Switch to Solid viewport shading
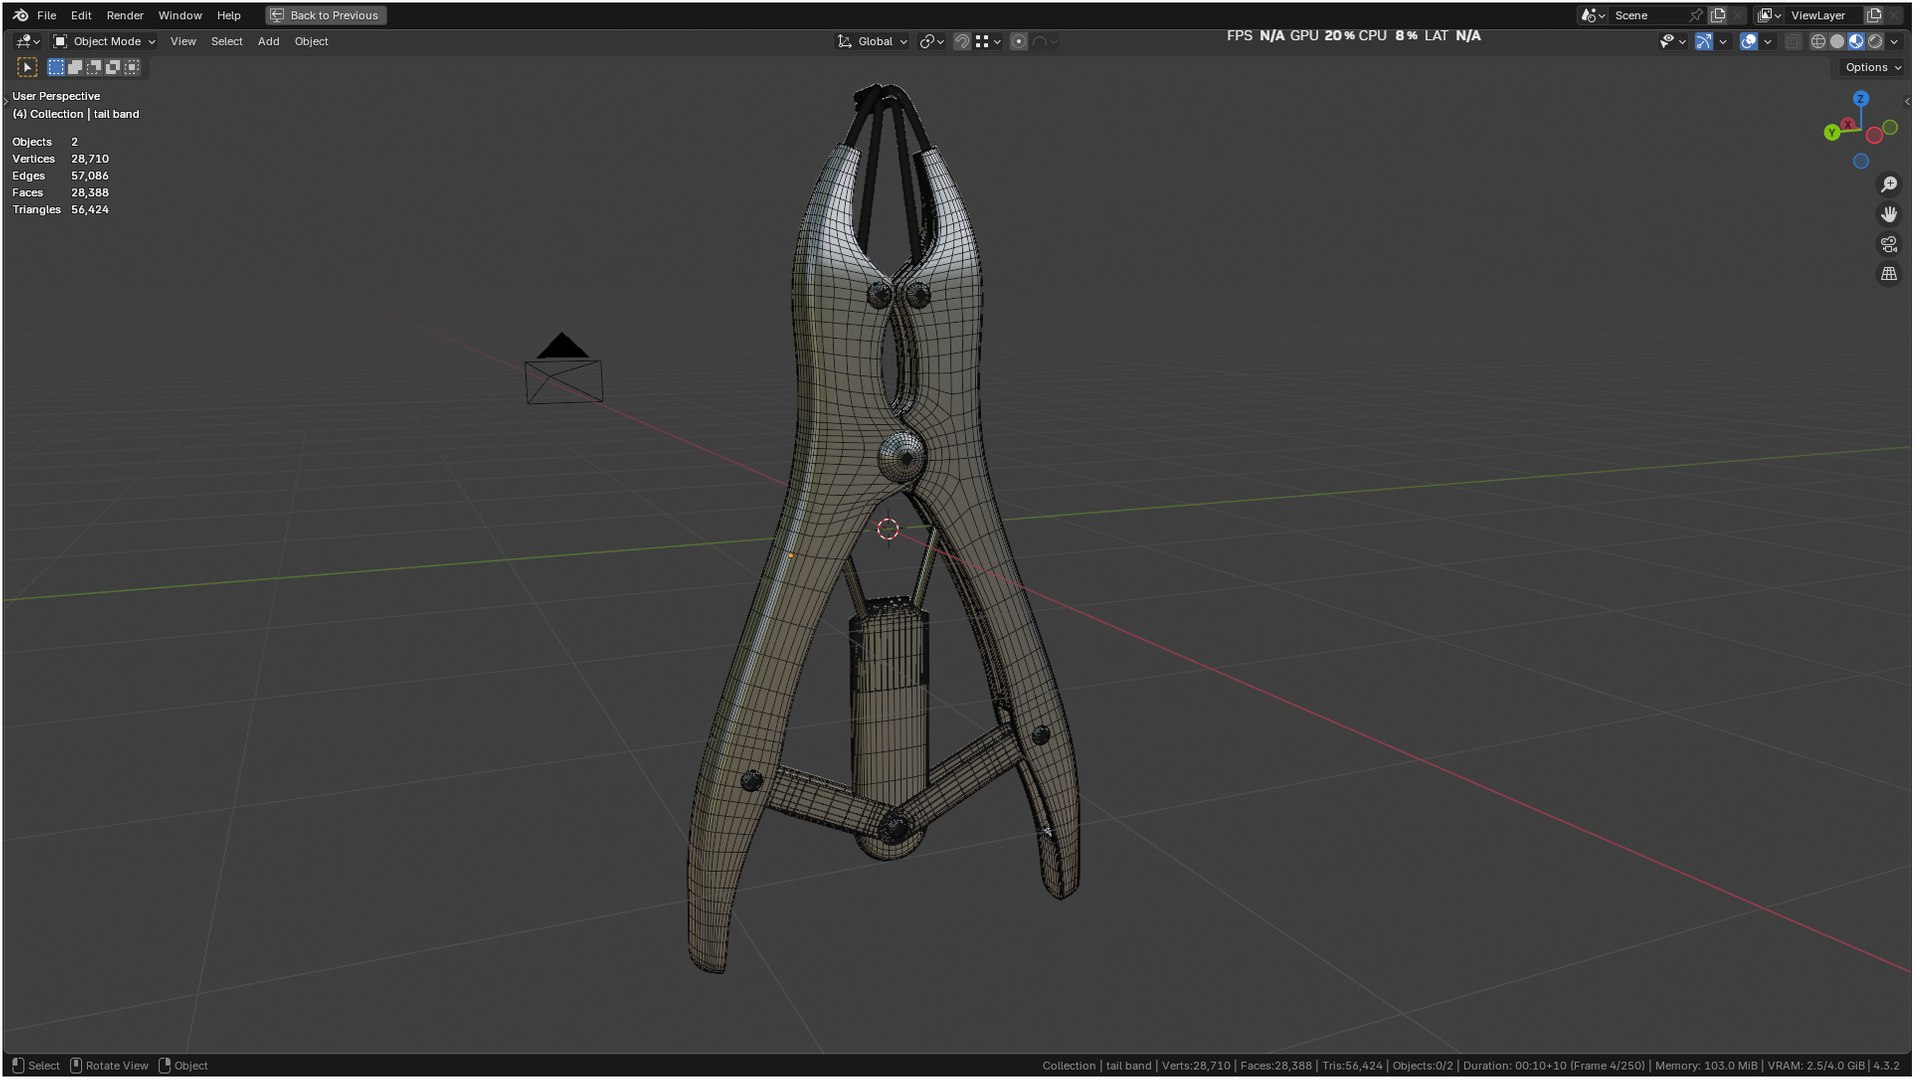The width and height of the screenshot is (1915, 1080). (x=1837, y=41)
